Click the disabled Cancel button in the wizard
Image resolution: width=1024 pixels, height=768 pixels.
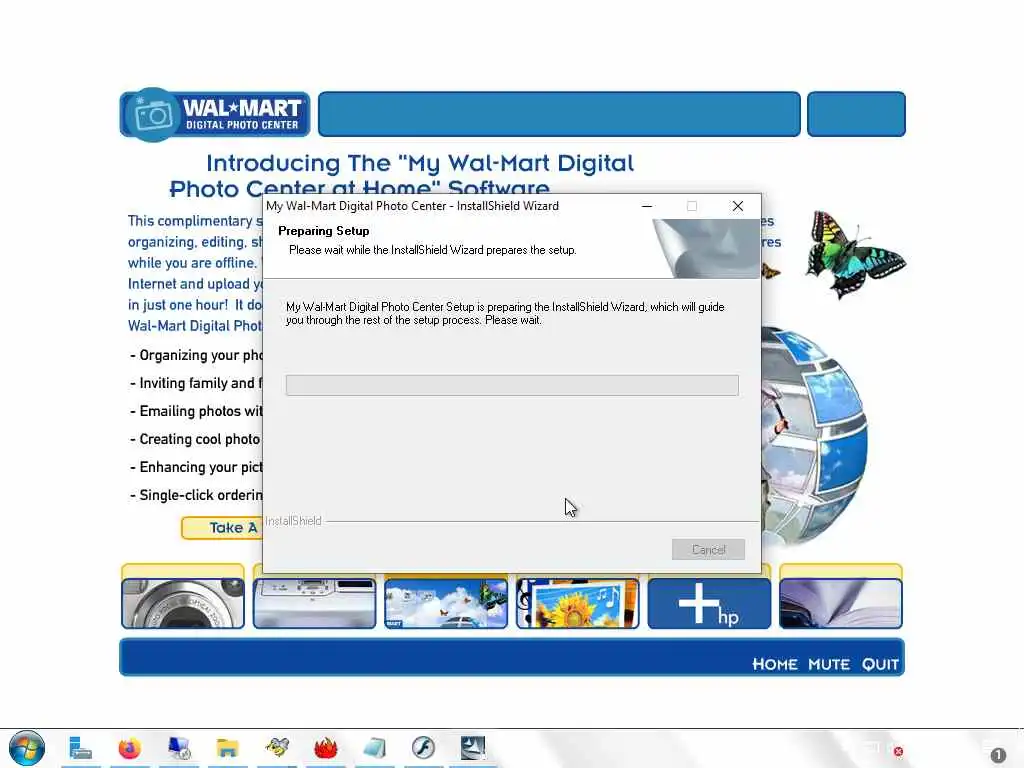[708, 549]
